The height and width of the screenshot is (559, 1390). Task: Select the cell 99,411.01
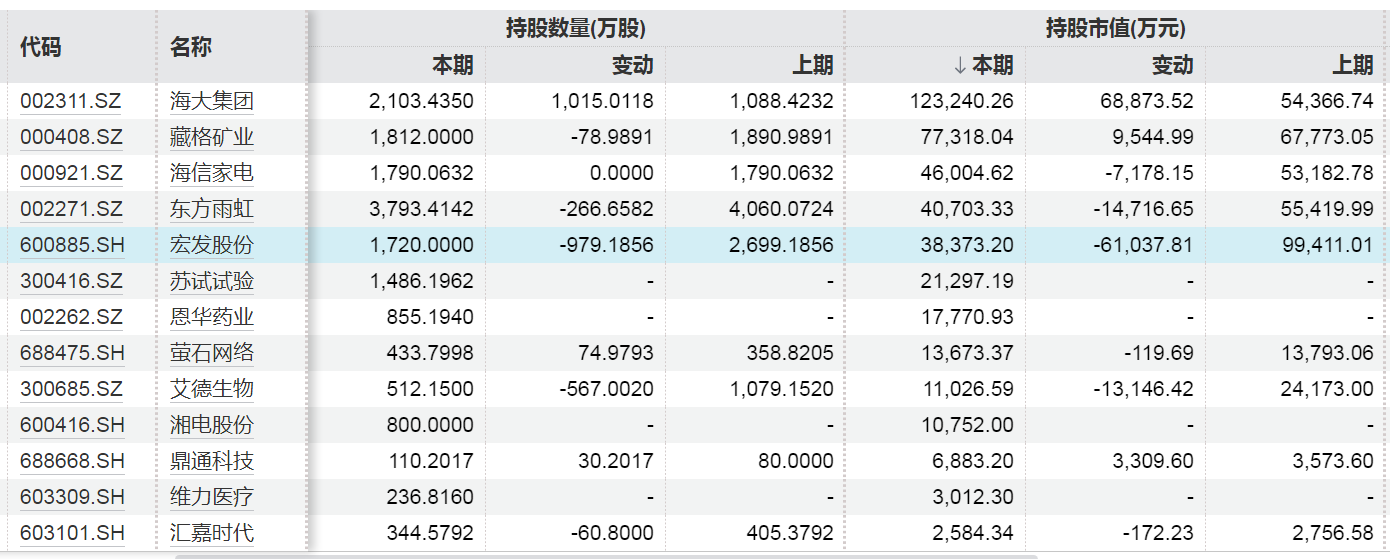1327,245
